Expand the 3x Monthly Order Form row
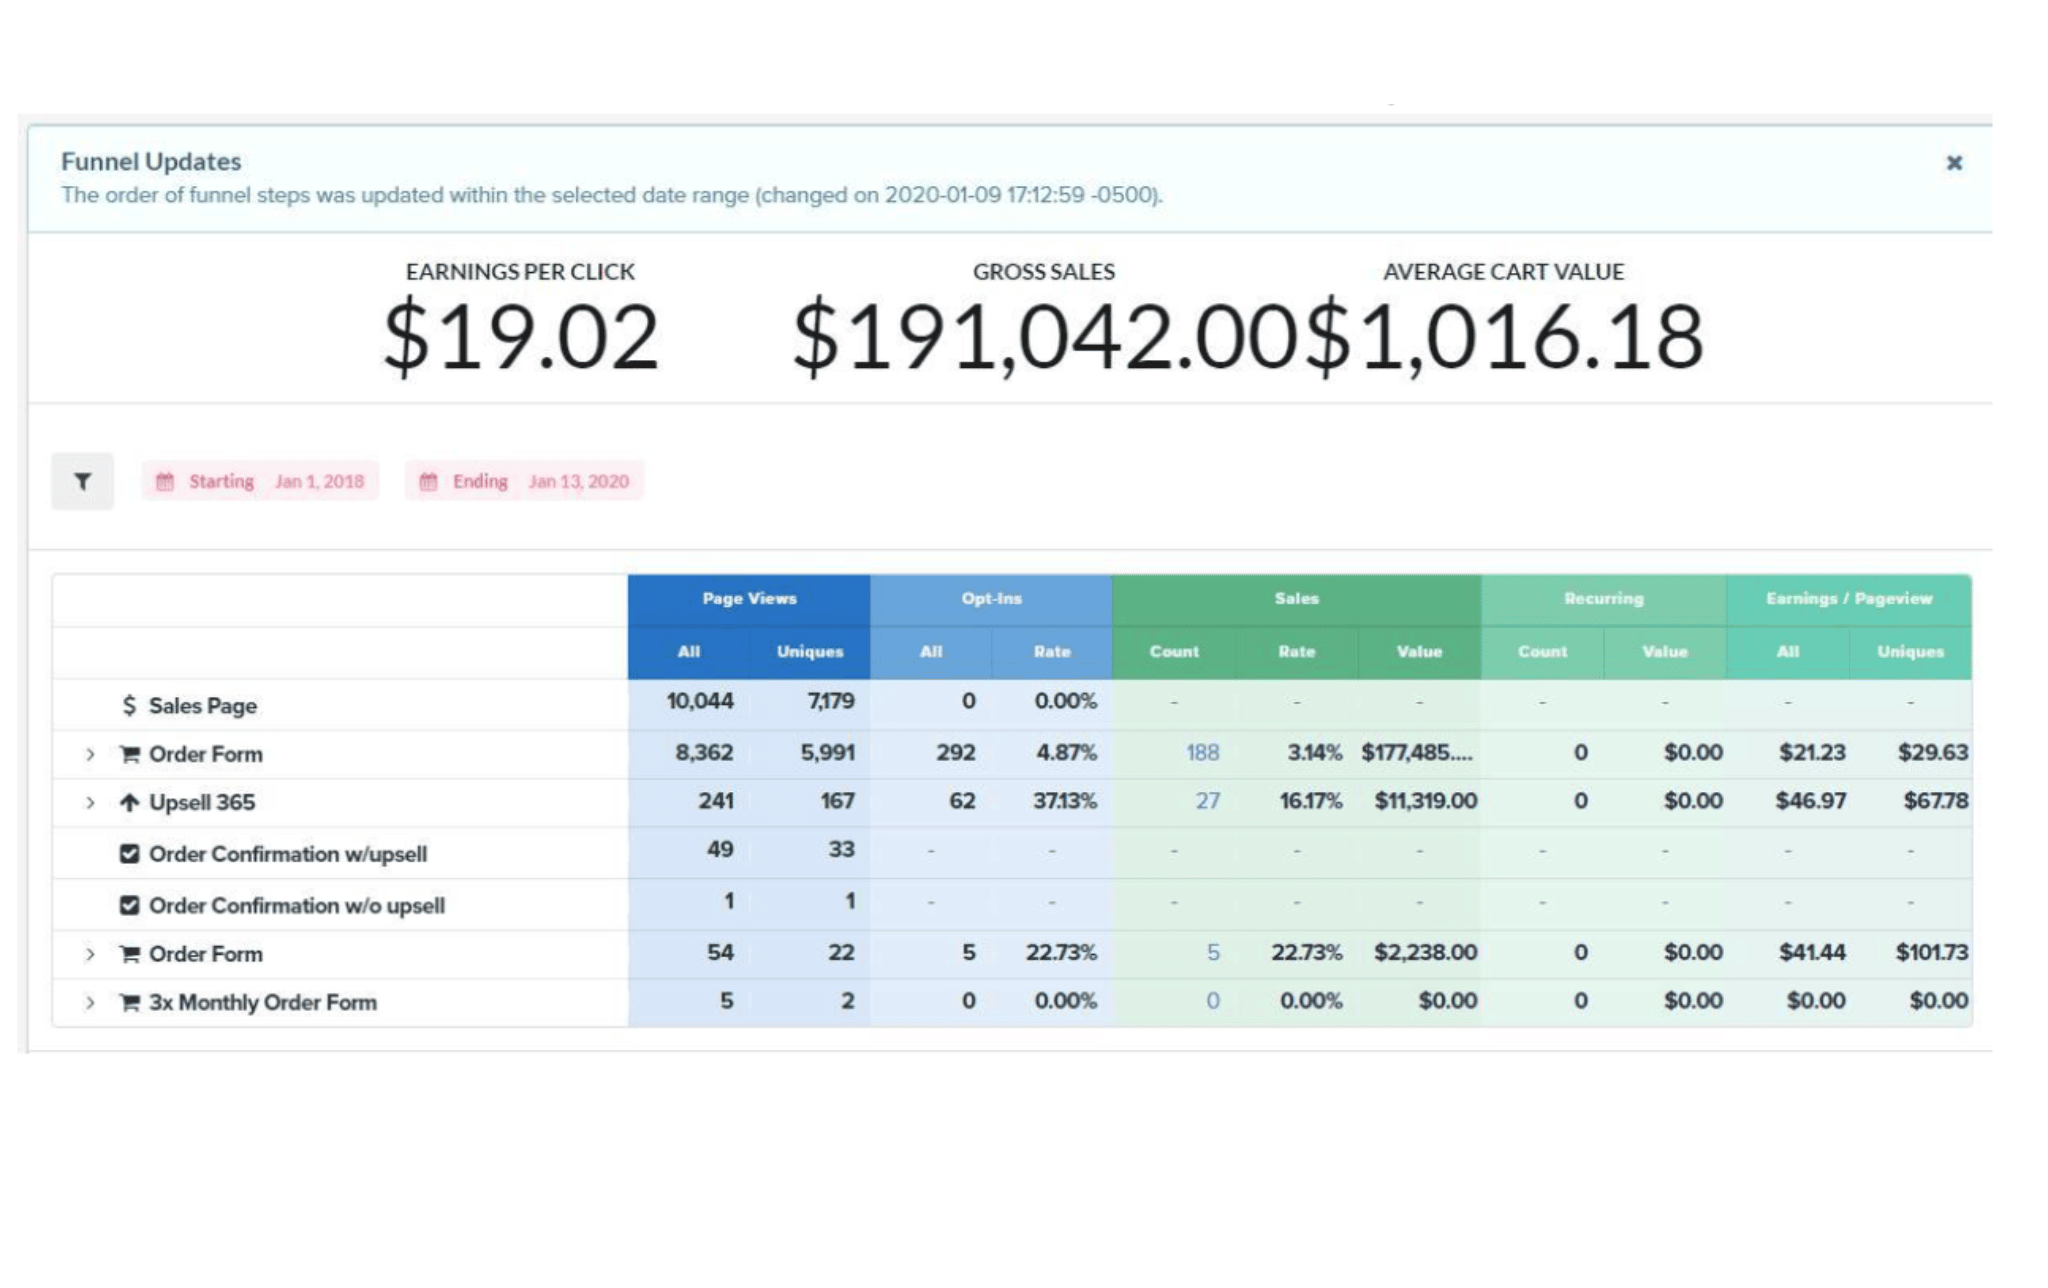Image resolution: width=2048 pixels, height=1288 pixels. tap(90, 1003)
